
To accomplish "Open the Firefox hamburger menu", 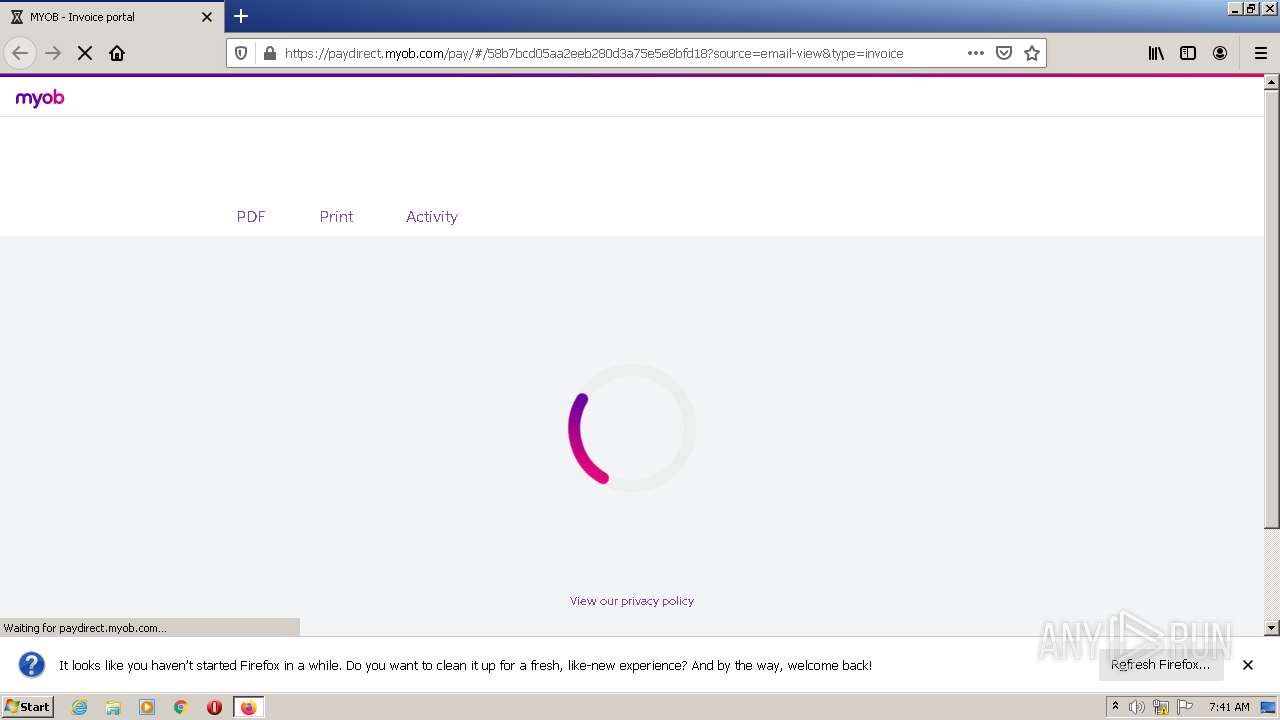I will 1260,53.
